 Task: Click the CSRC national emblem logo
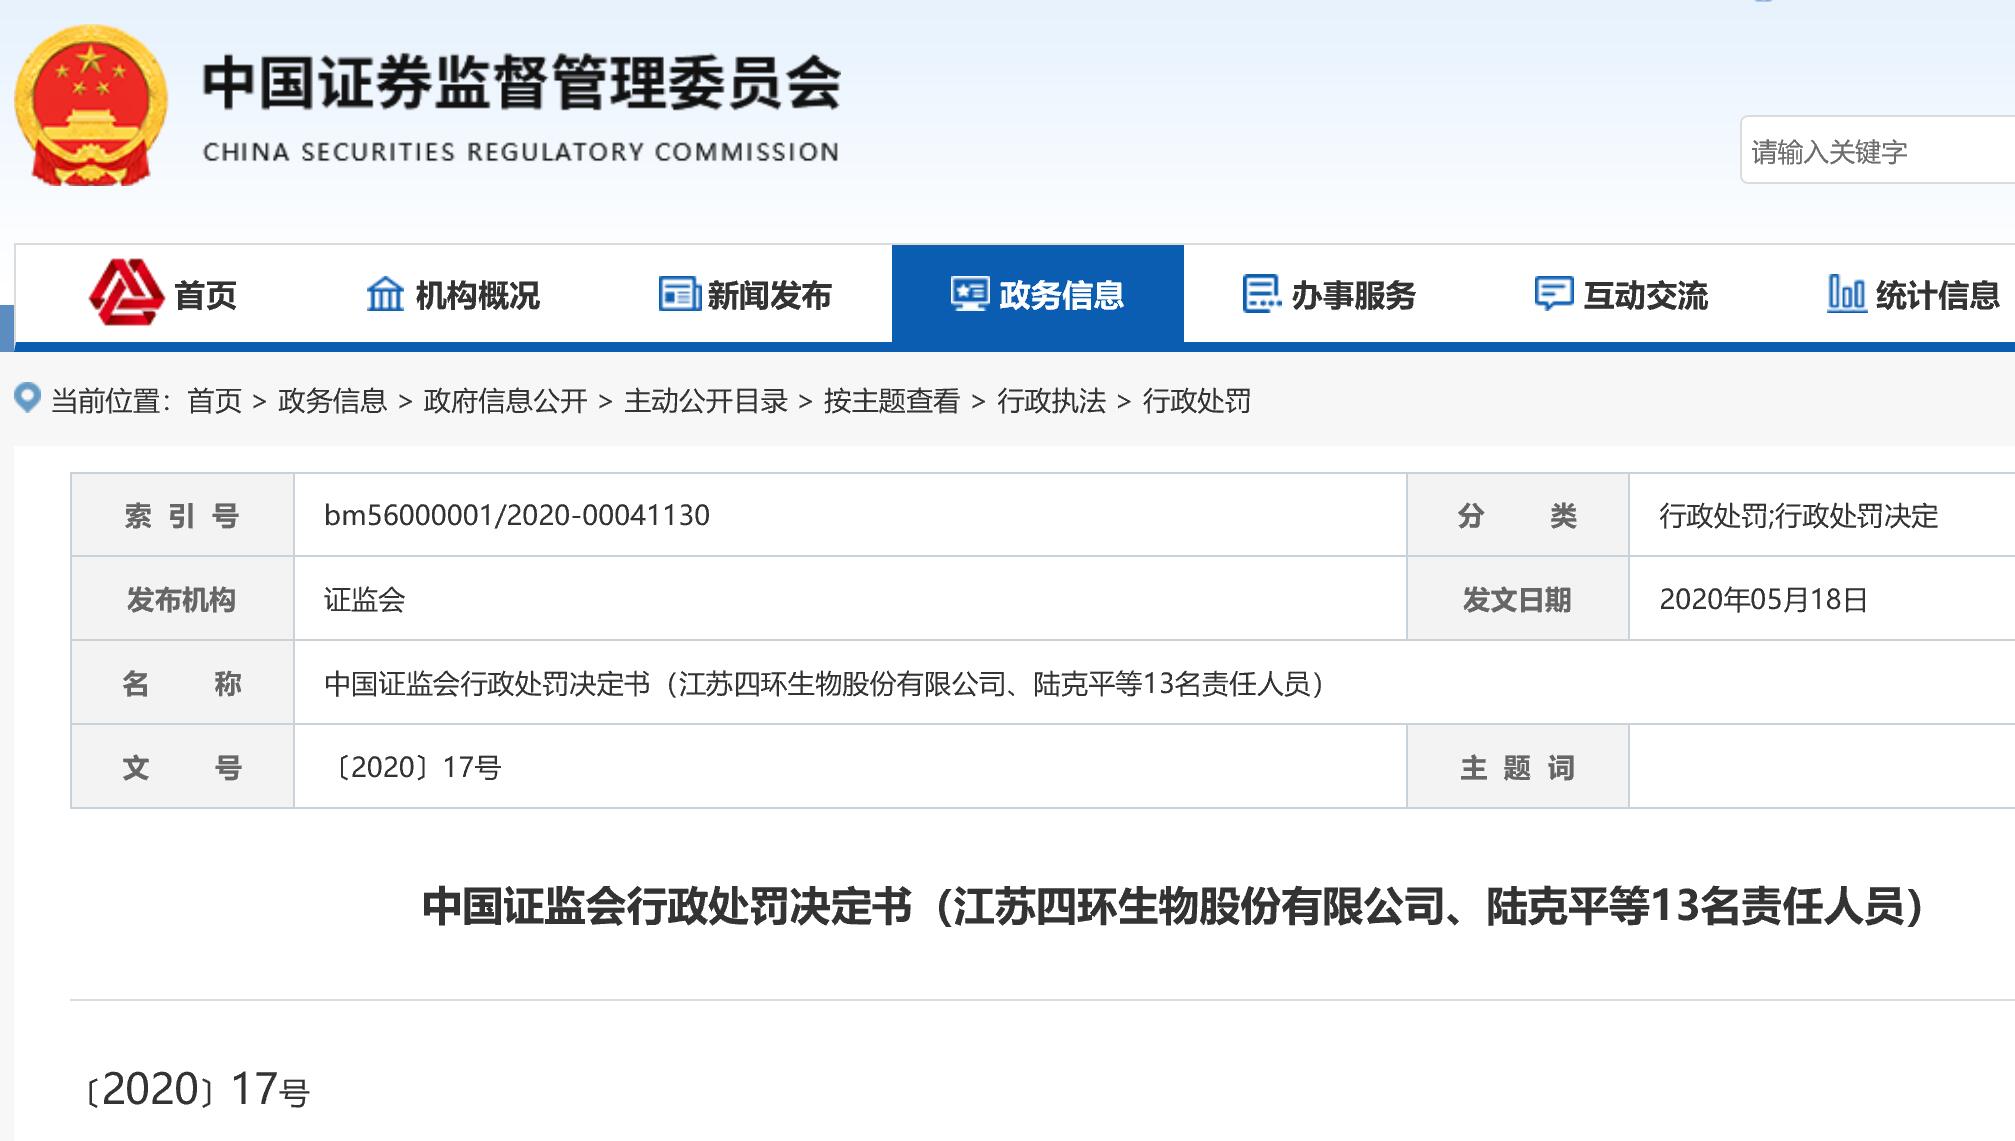click(x=90, y=107)
